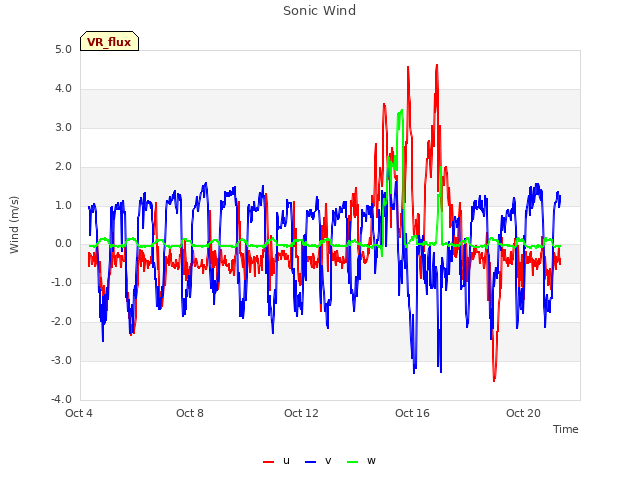Click the -4.0 y-axis tick label
The width and height of the screenshot is (640, 480).
tap(61, 400)
